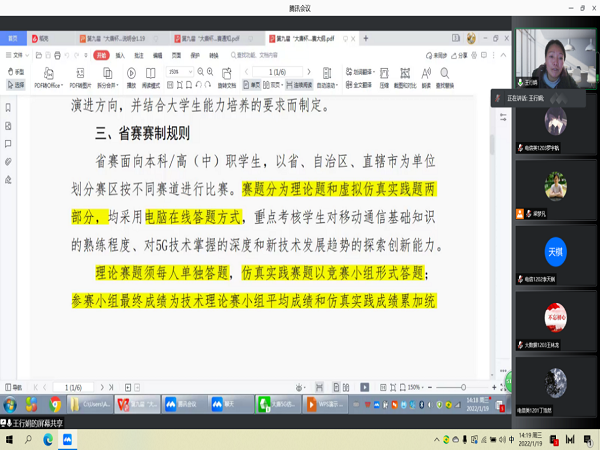
Task: Open the 插入 ribbon tab
Action: point(120,55)
